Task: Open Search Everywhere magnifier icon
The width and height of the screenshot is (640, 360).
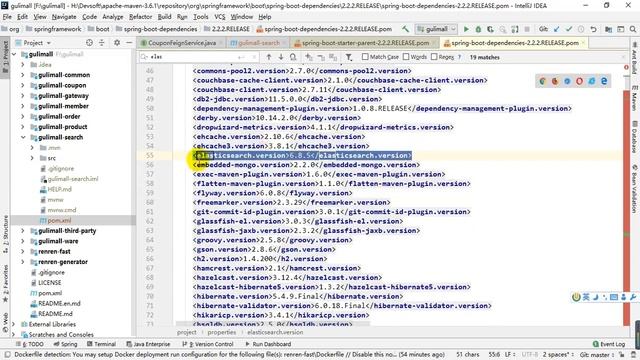Action: 633,29
